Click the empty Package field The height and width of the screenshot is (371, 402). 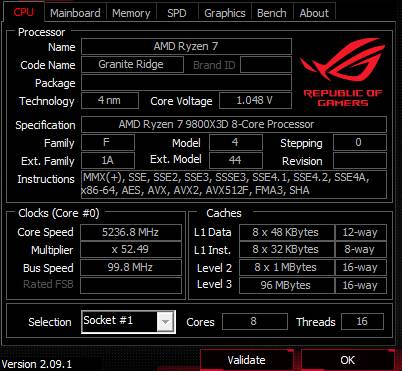pyautogui.click(x=186, y=82)
